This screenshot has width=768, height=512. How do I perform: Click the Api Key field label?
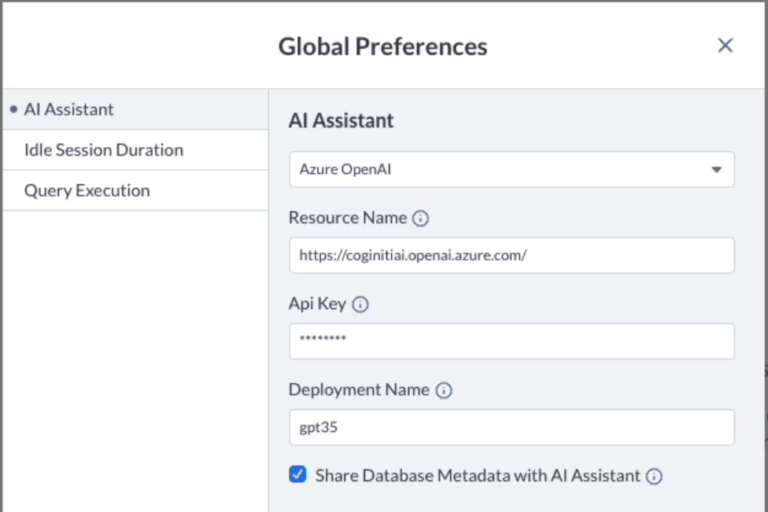(317, 304)
